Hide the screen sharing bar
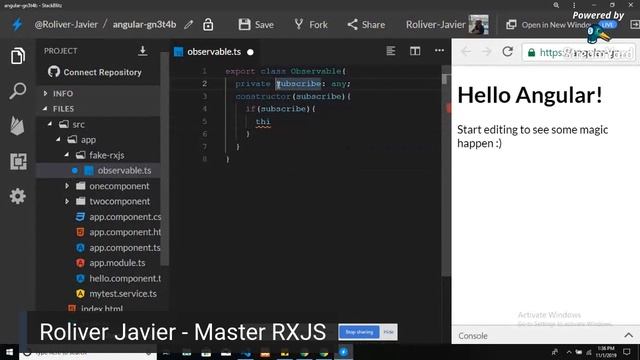 pyautogui.click(x=388, y=332)
